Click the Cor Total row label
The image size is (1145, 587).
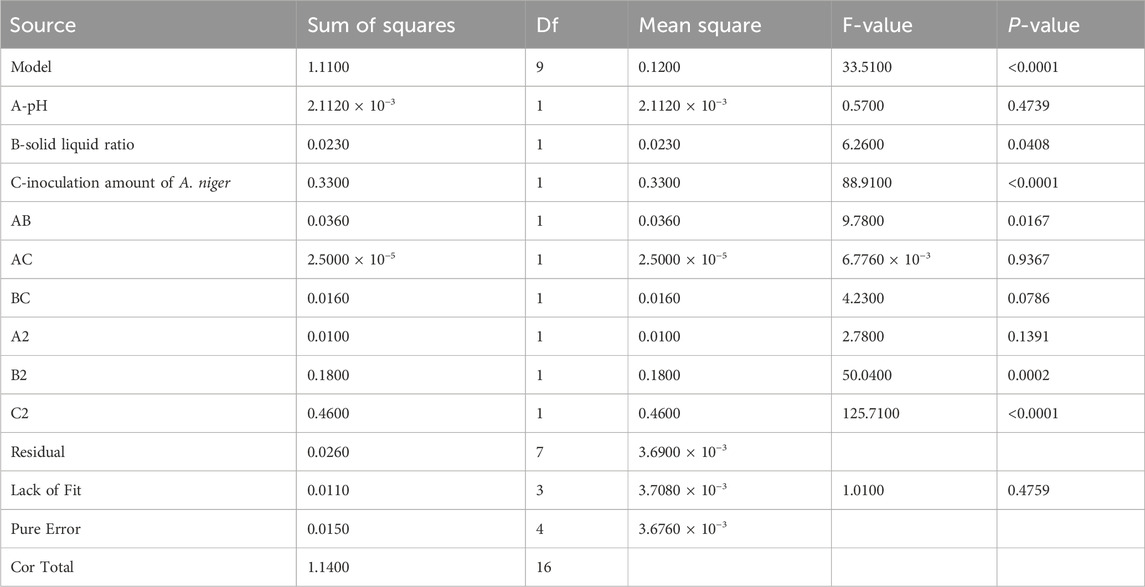42,567
